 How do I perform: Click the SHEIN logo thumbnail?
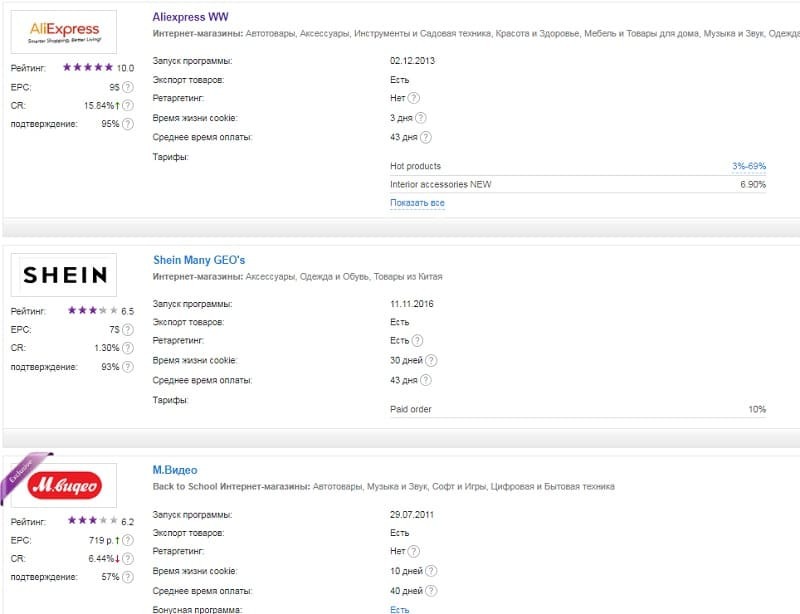[x=63, y=275]
